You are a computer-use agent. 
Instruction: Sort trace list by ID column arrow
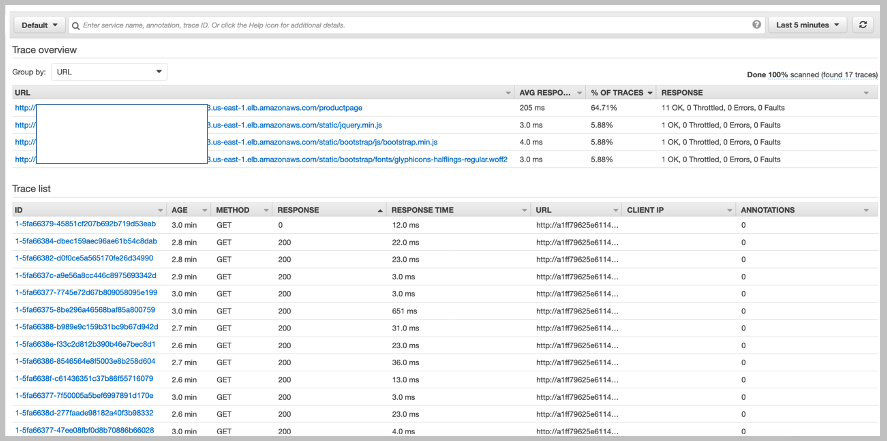(161, 210)
